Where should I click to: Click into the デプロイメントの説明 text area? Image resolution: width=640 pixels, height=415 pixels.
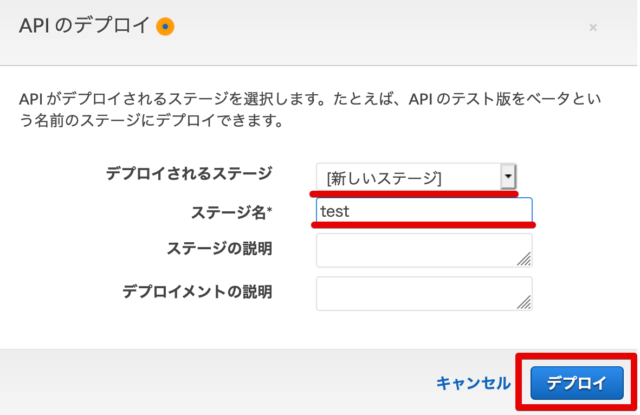pos(424,293)
